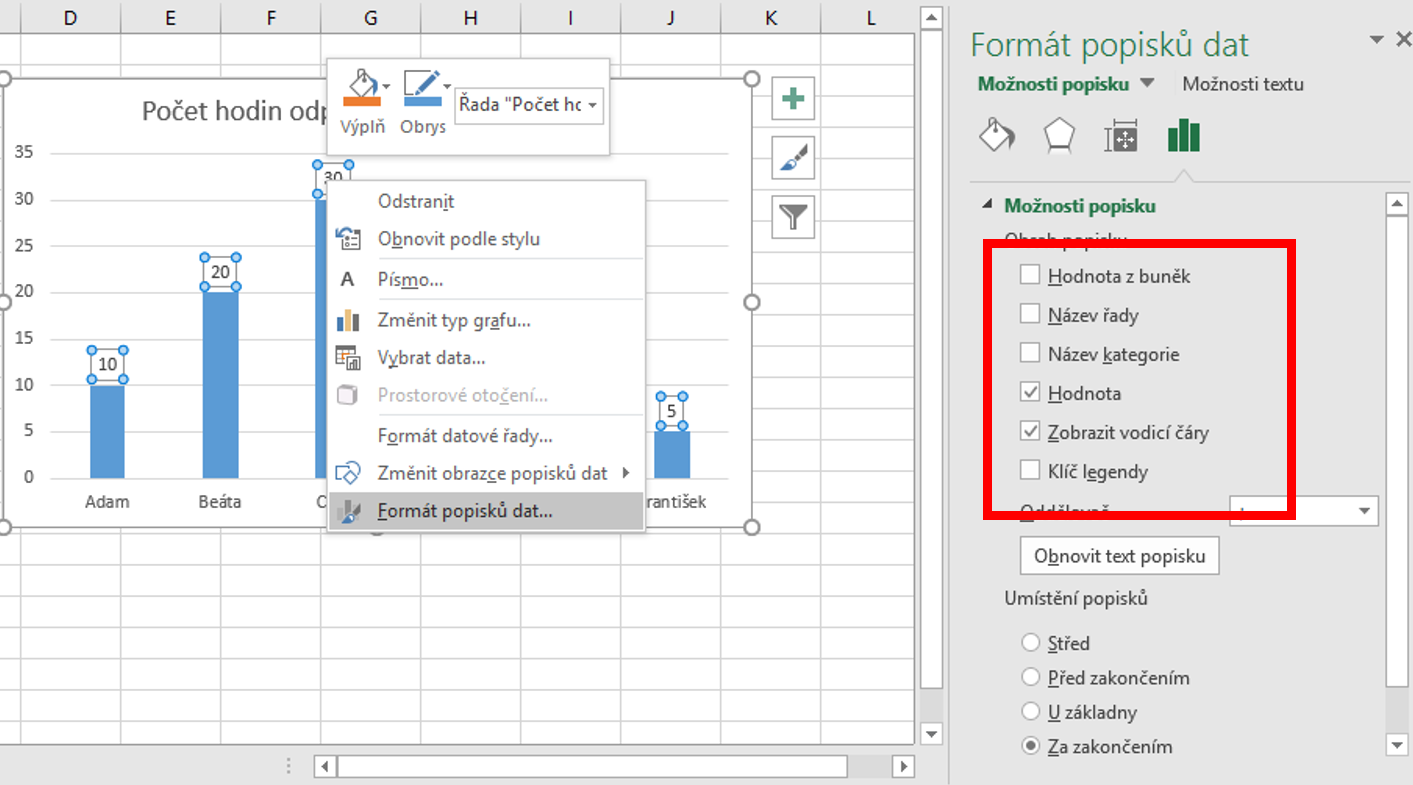Click the Změnit typ grafu chart icon
Viewport: 1413px width, 785px height.
(x=348, y=320)
